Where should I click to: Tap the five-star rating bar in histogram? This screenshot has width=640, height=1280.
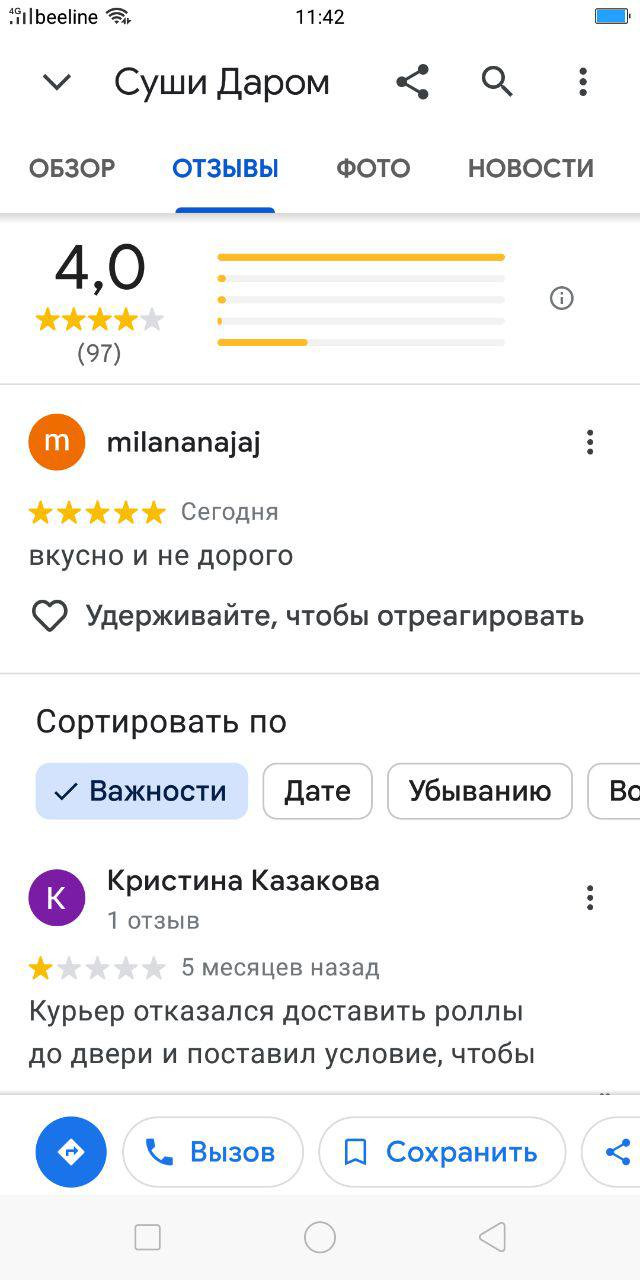coord(361,257)
